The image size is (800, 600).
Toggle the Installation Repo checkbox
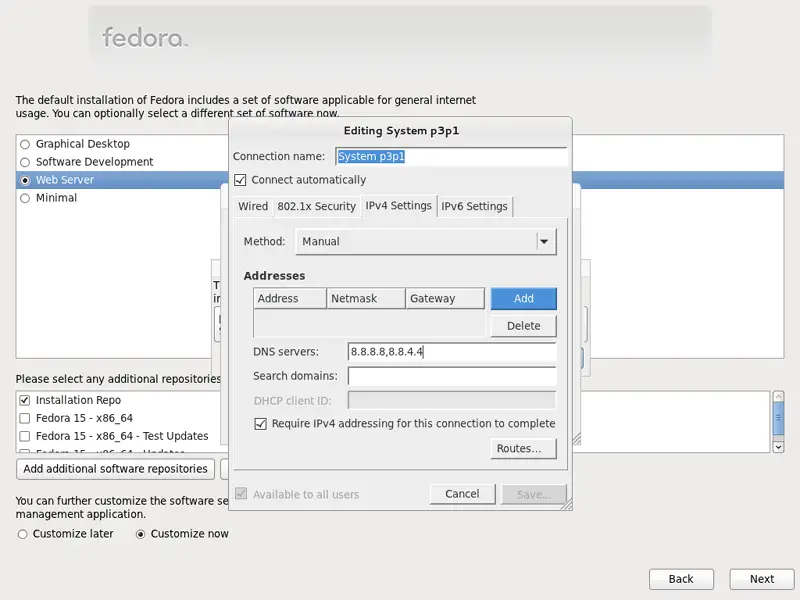(24, 400)
